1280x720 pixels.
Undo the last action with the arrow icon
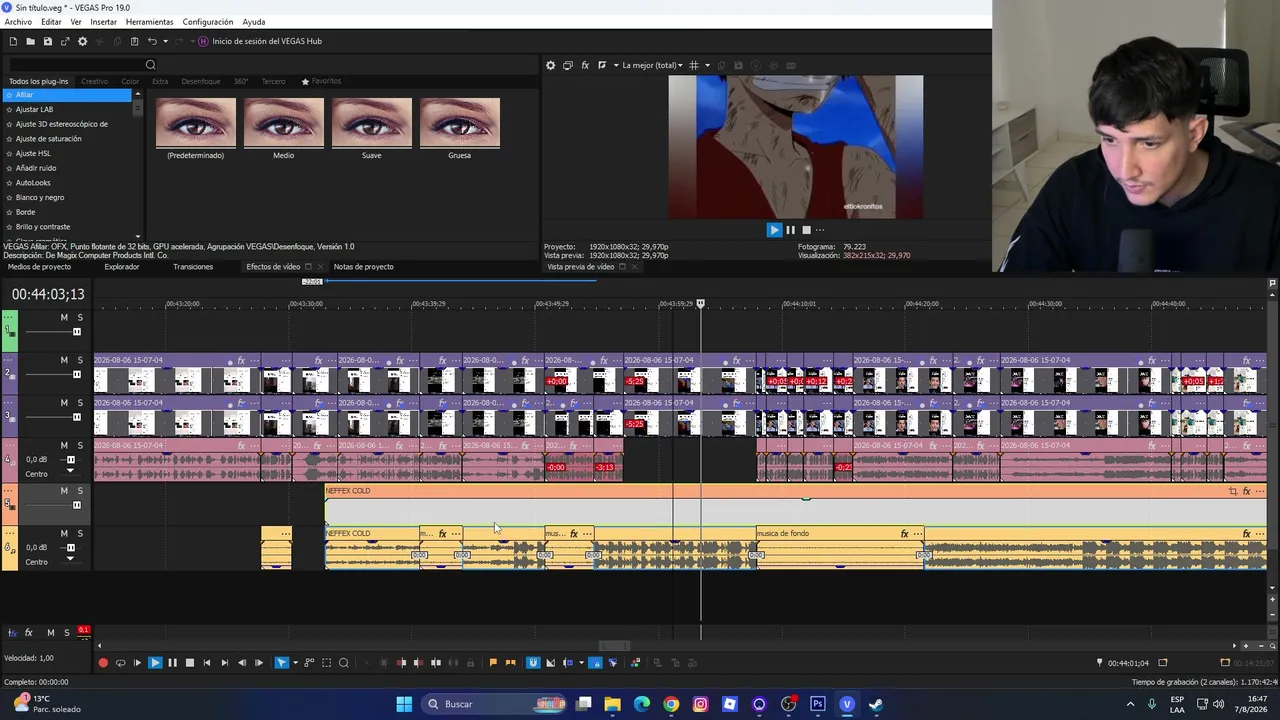tap(152, 41)
